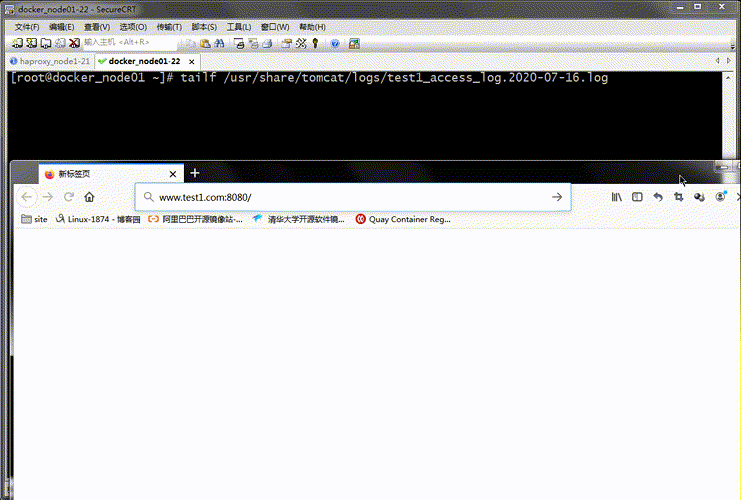The image size is (741, 500).
Task: Open the Firefox account avatar icon
Action: (x=720, y=197)
